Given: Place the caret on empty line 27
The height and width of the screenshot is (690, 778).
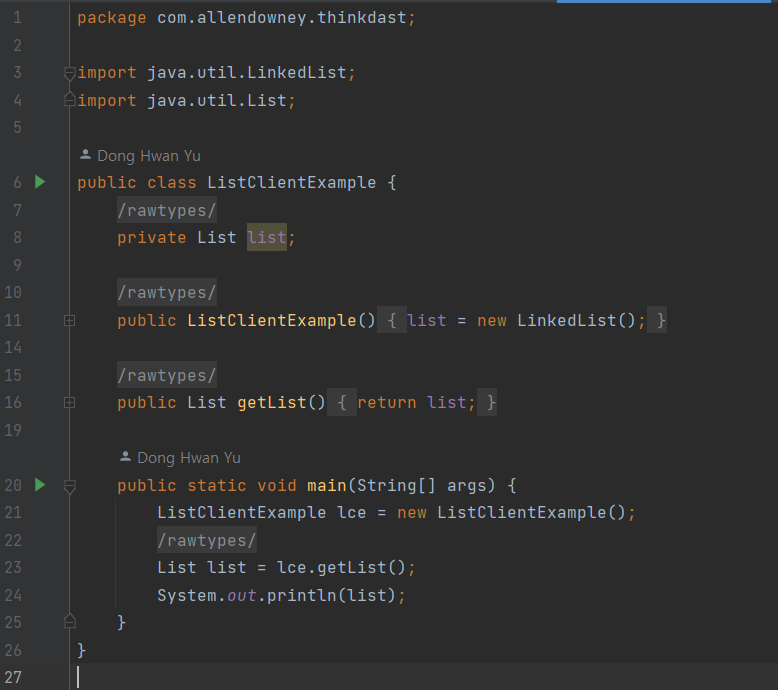Looking at the screenshot, I should pos(422,677).
